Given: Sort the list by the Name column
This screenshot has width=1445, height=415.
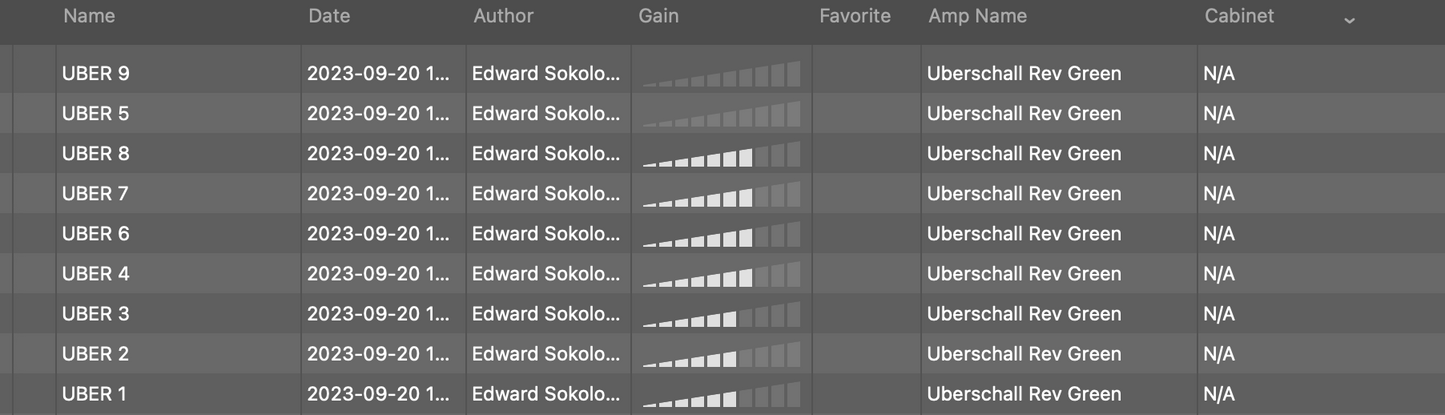Looking at the screenshot, I should click(88, 16).
